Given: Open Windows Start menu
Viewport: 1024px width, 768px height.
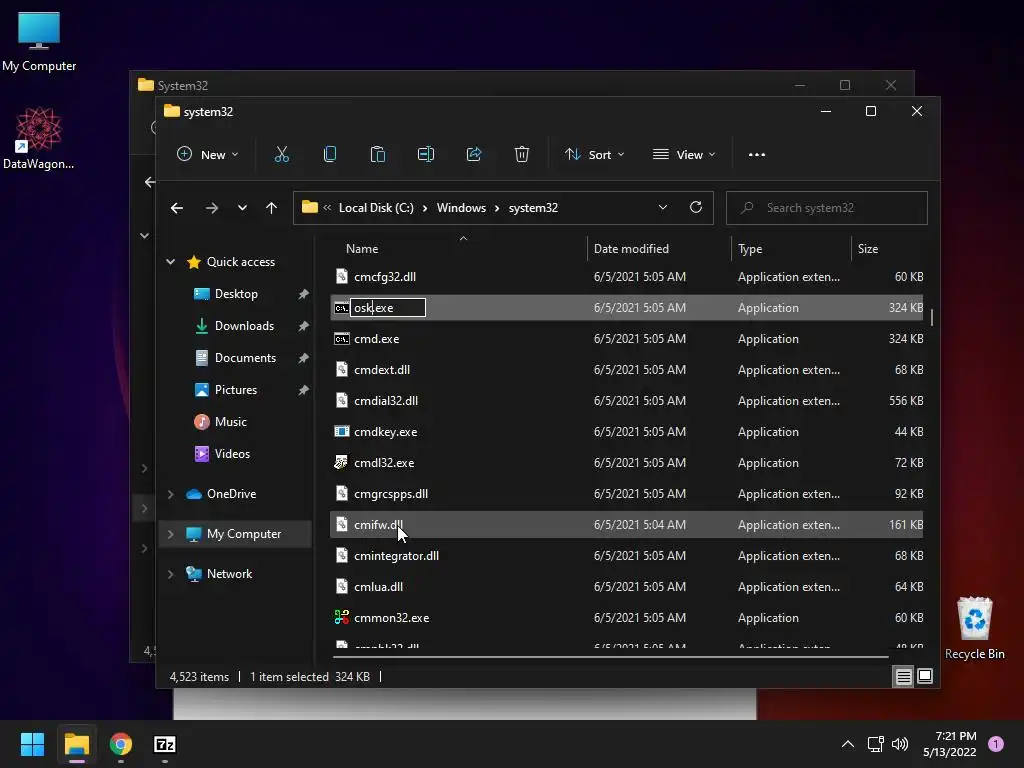Looking at the screenshot, I should click(x=32, y=744).
